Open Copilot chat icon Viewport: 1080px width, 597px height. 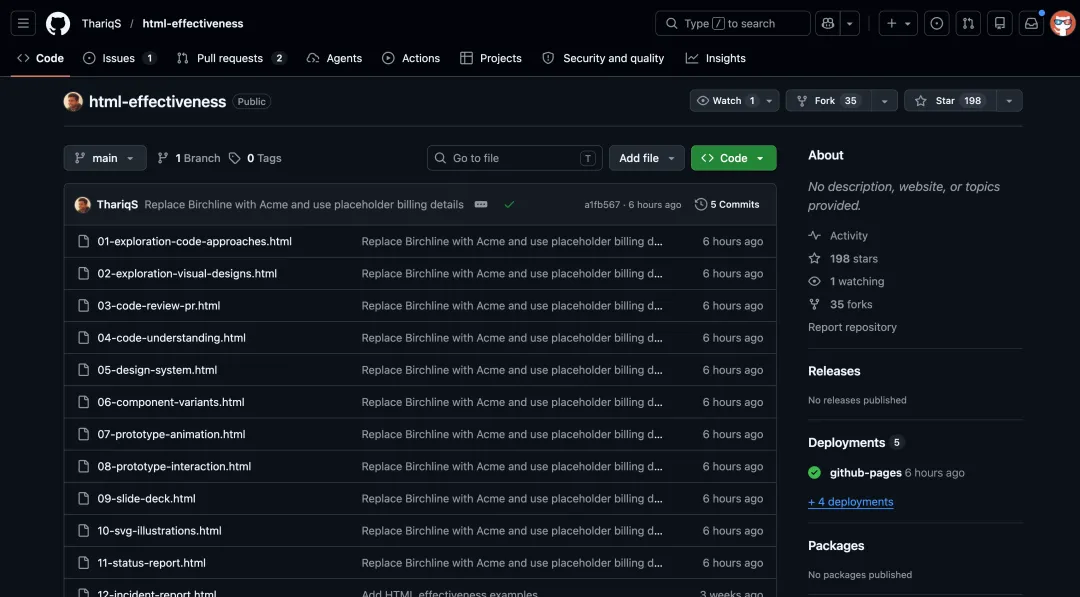tap(828, 23)
